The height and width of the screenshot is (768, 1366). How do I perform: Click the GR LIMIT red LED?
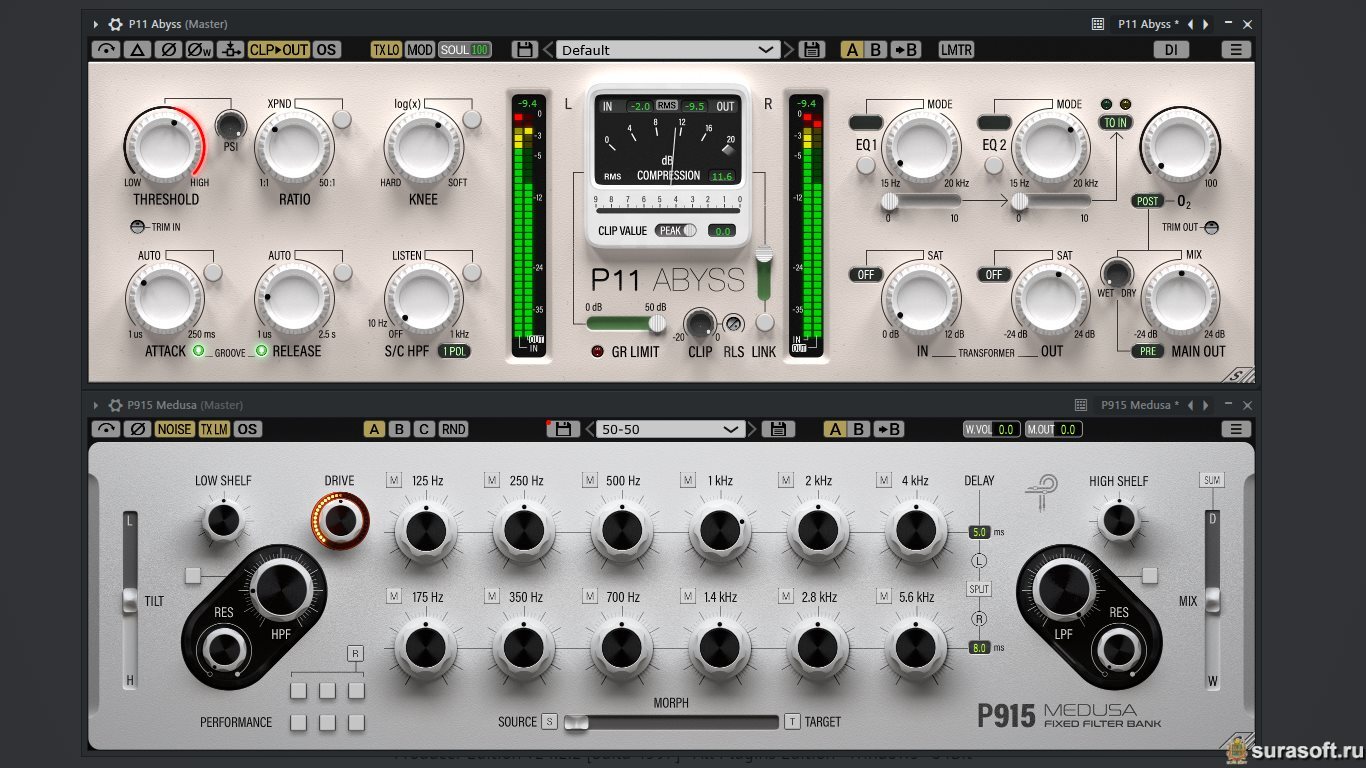coord(598,351)
